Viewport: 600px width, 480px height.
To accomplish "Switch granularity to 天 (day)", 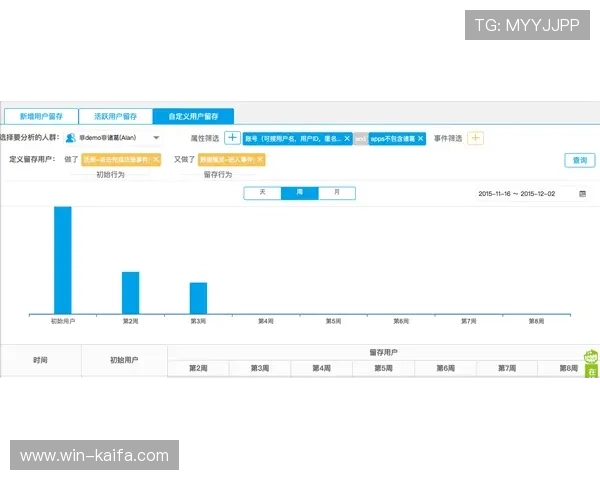I will point(262,193).
